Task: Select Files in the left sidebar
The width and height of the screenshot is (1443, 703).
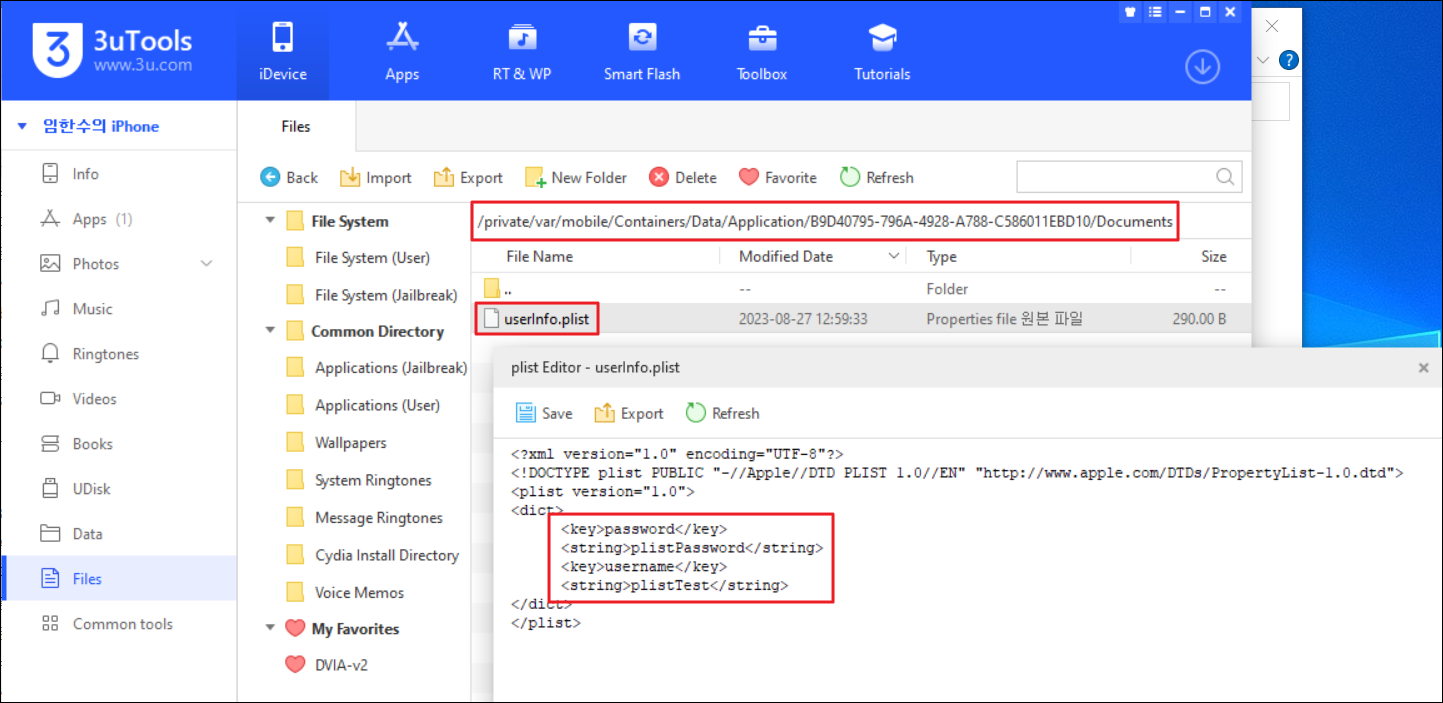Action: (119, 579)
